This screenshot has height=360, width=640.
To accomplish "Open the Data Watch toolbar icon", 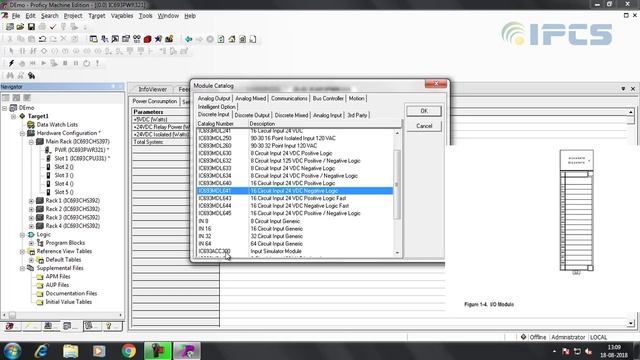I will pos(137,39).
